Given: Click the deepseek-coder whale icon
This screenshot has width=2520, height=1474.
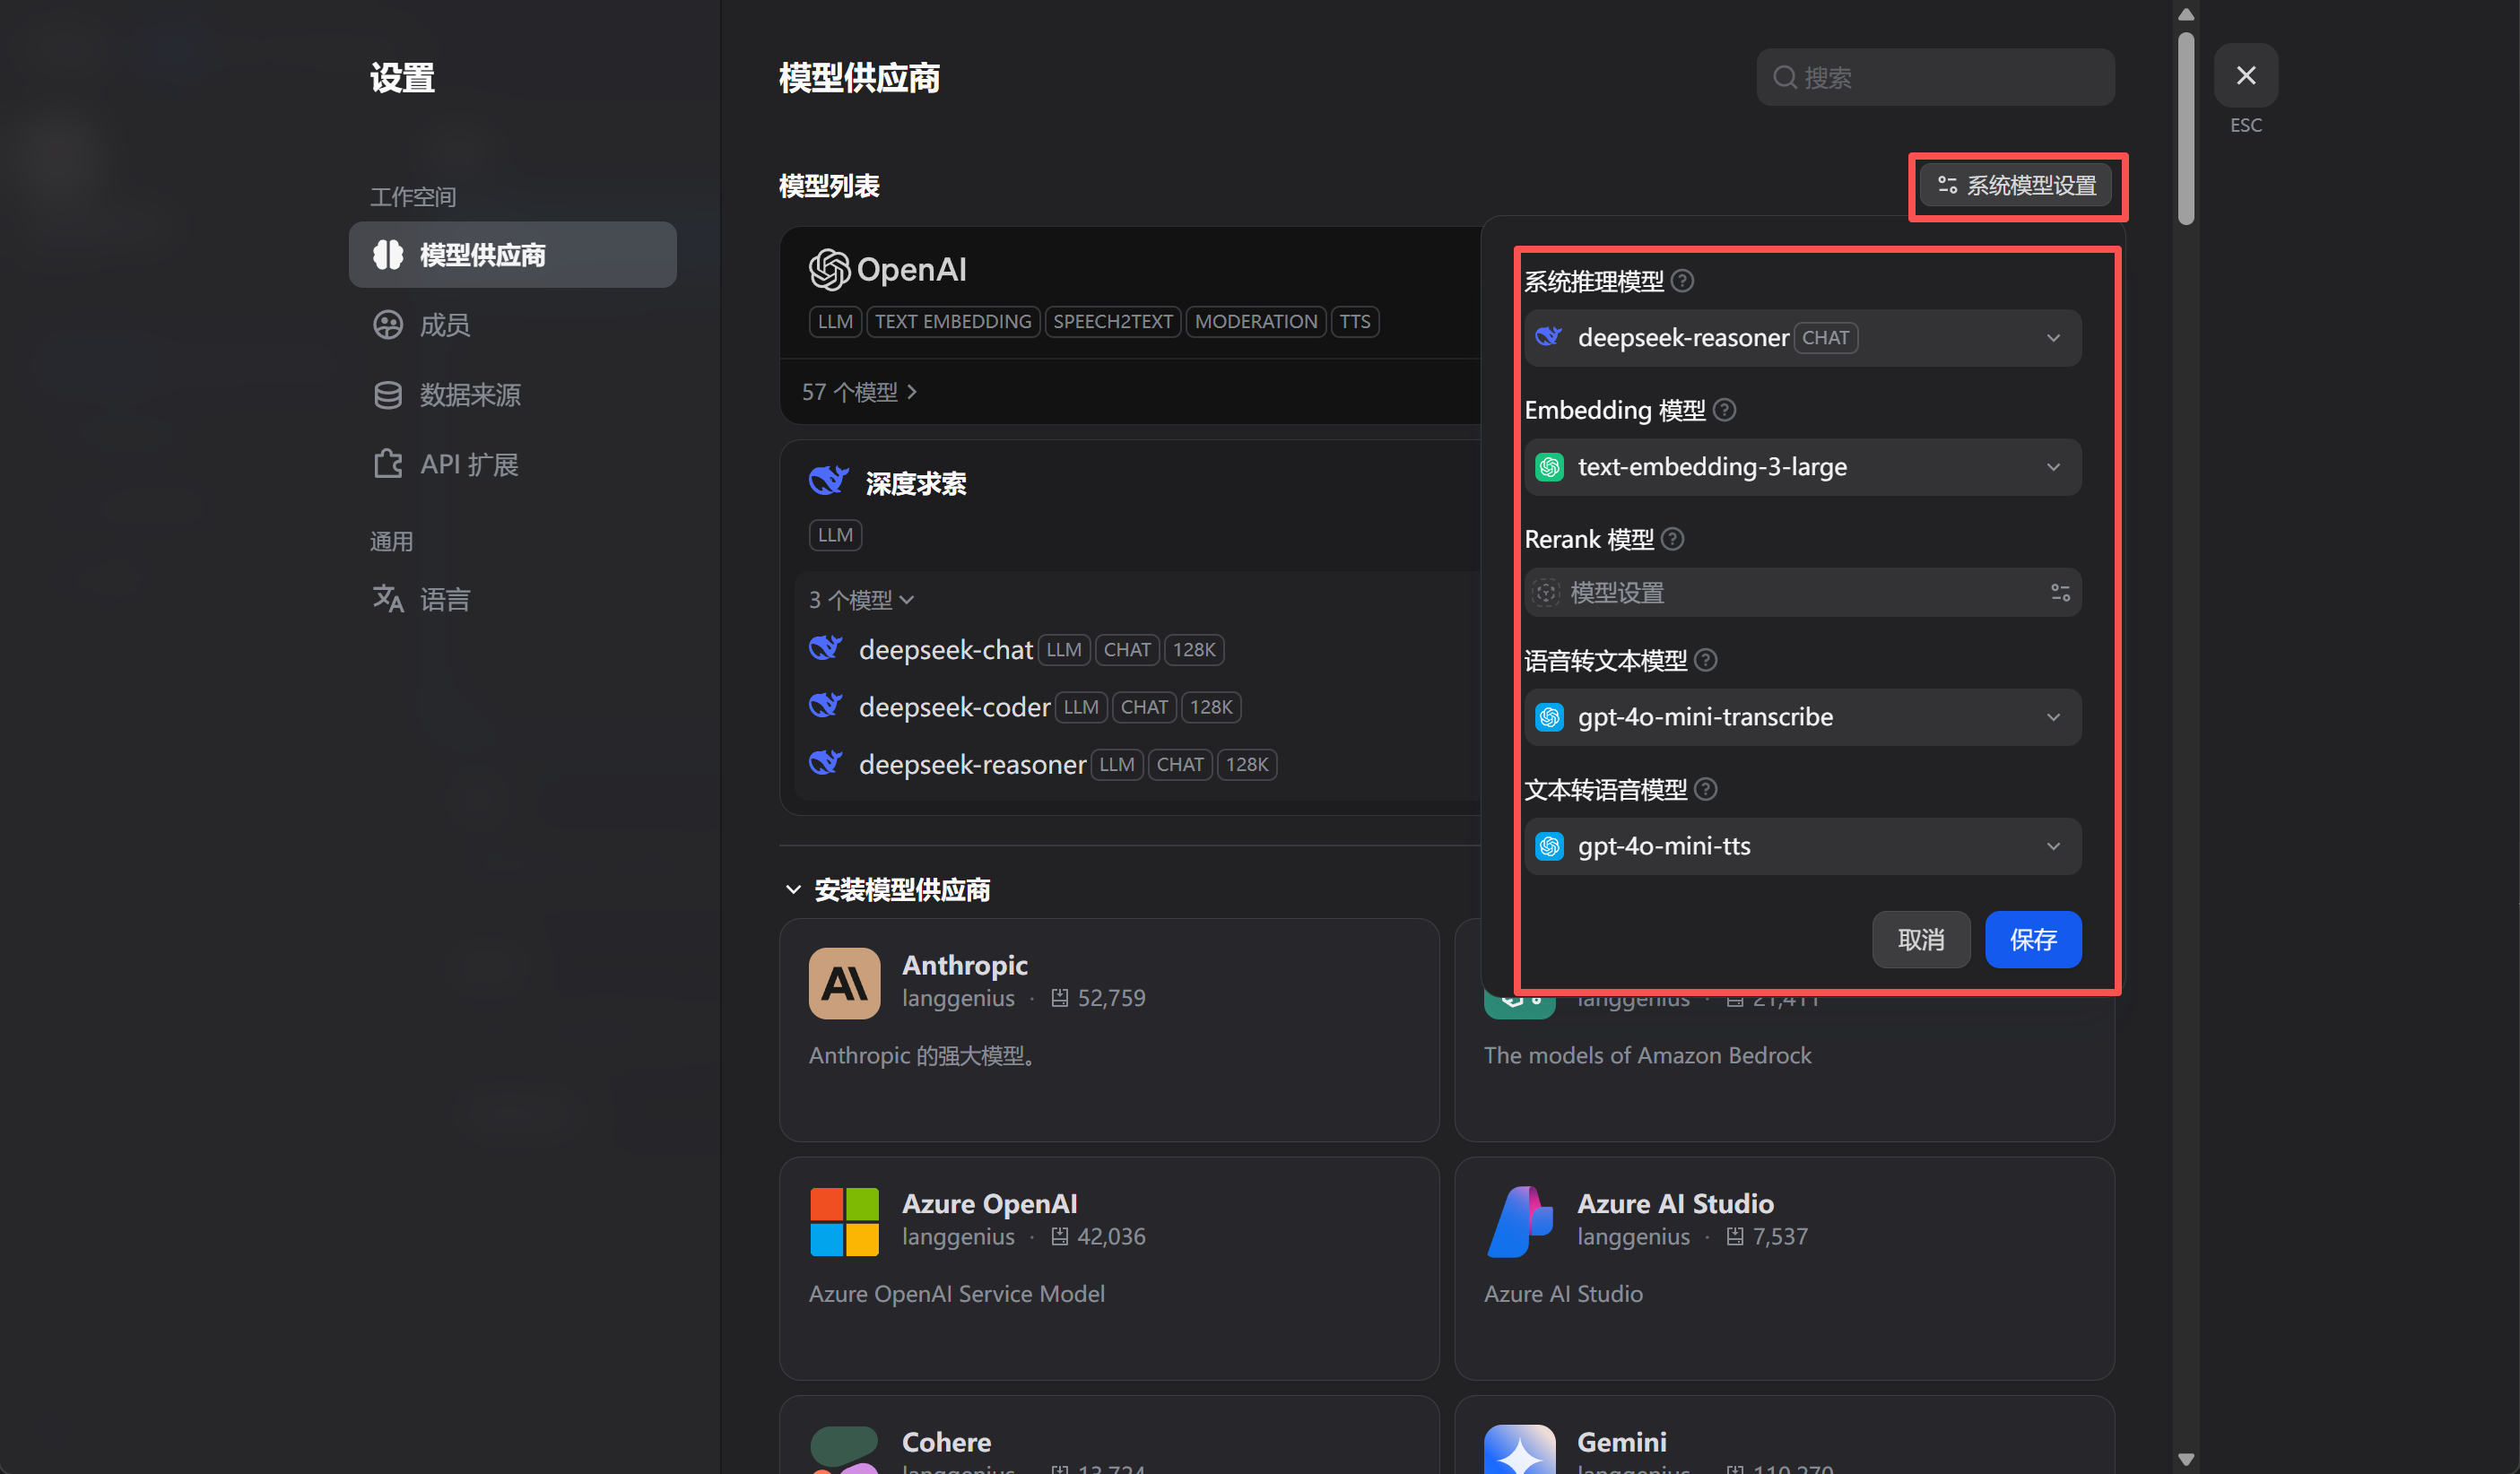Looking at the screenshot, I should (825, 705).
